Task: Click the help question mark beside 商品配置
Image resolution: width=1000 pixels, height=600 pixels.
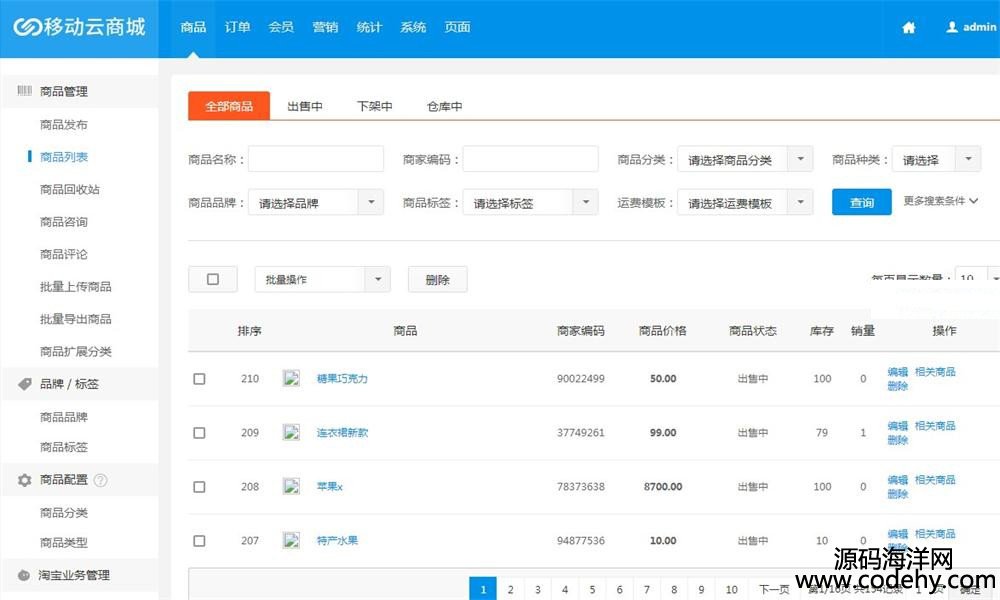Action: pos(100,480)
